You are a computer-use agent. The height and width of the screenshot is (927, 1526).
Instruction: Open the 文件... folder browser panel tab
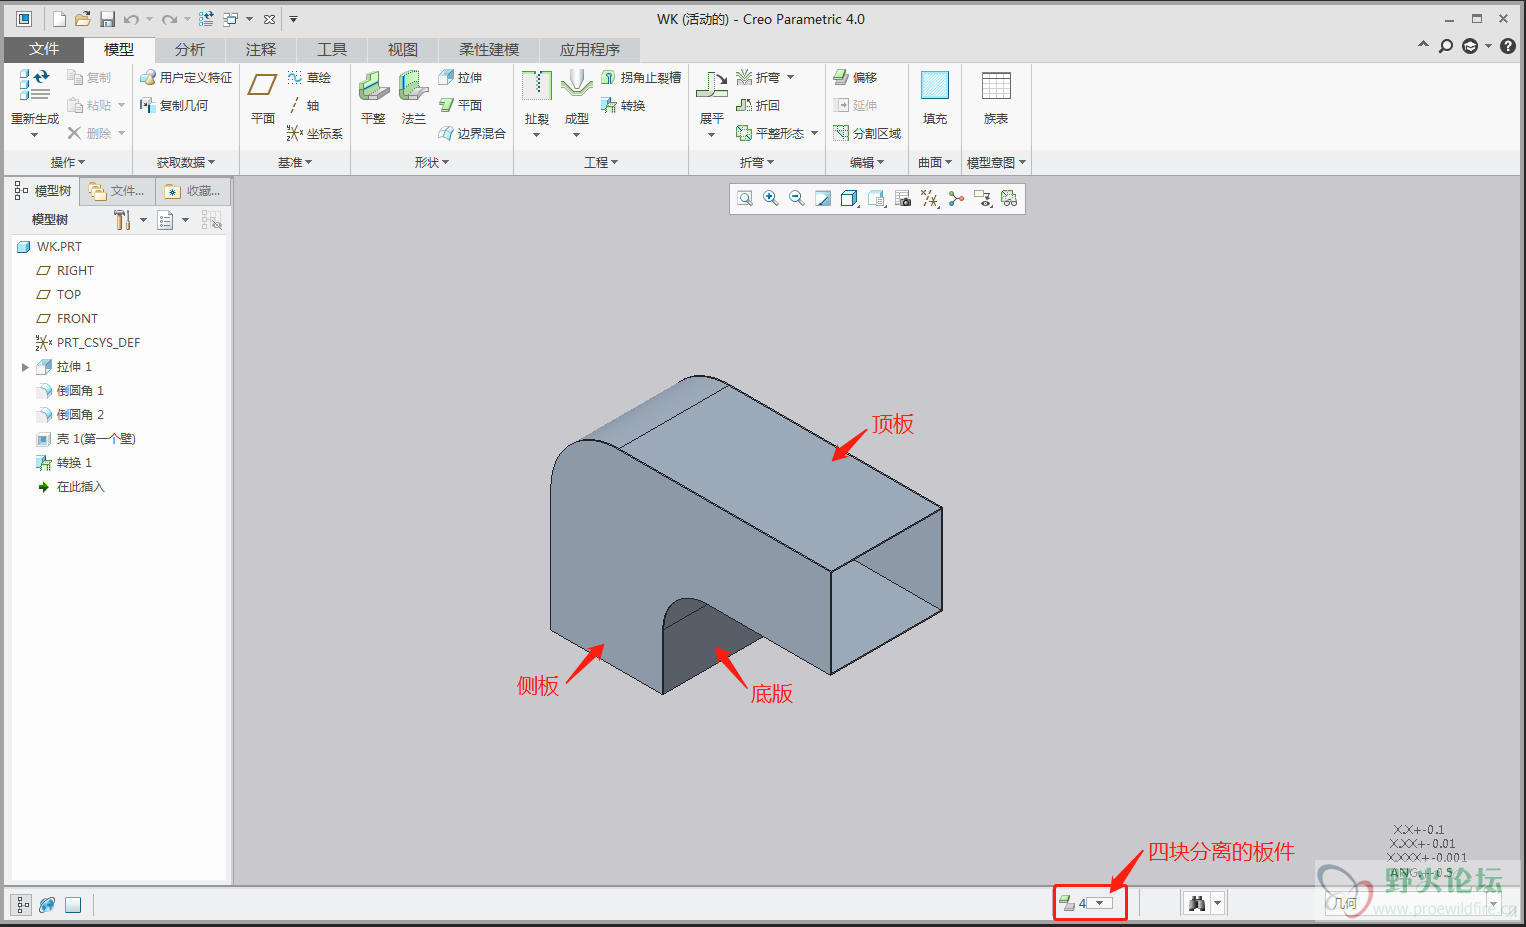click(117, 191)
